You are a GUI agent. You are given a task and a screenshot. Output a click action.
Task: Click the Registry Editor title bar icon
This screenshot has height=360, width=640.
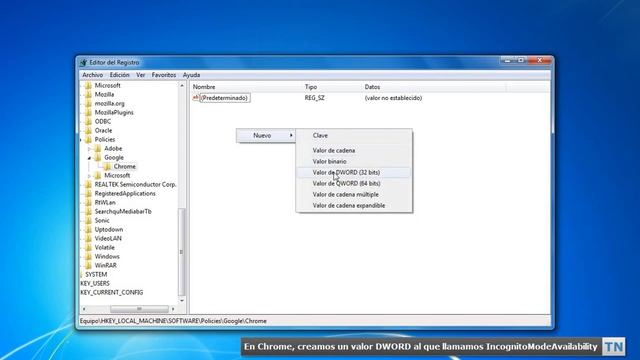pyautogui.click(x=84, y=62)
